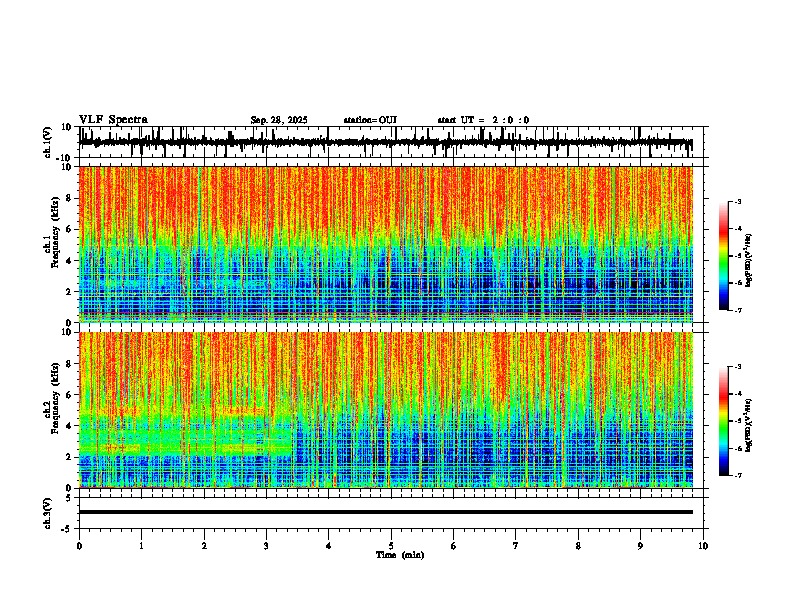Click the "2" kHz tick on ch.2 frequency axis
This screenshot has height=612, width=792.
pos(70,457)
